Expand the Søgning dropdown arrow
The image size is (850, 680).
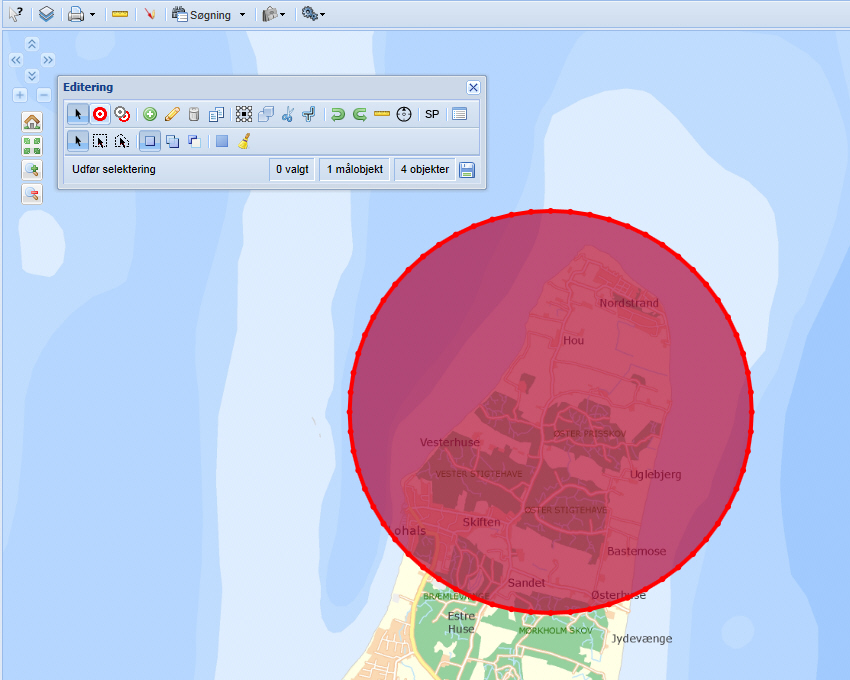point(242,15)
